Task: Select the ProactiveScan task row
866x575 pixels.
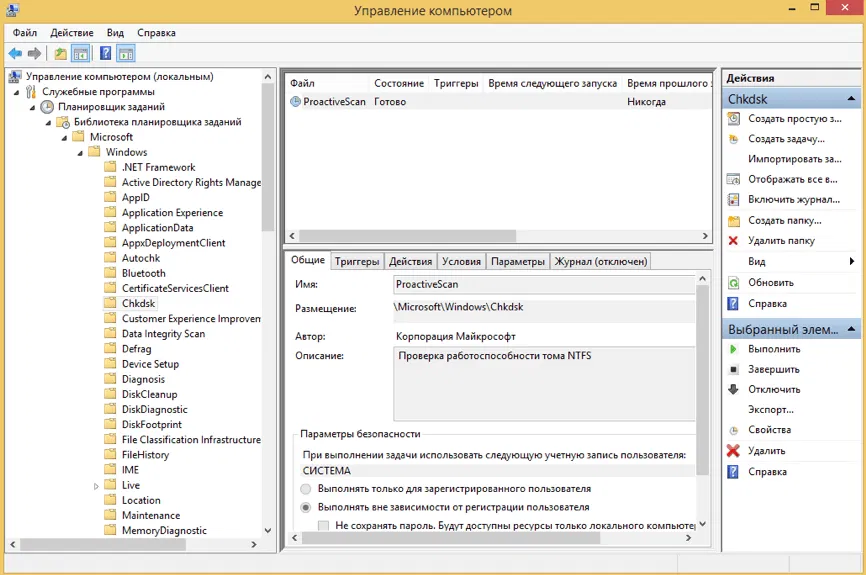Action: pyautogui.click(x=500, y=102)
